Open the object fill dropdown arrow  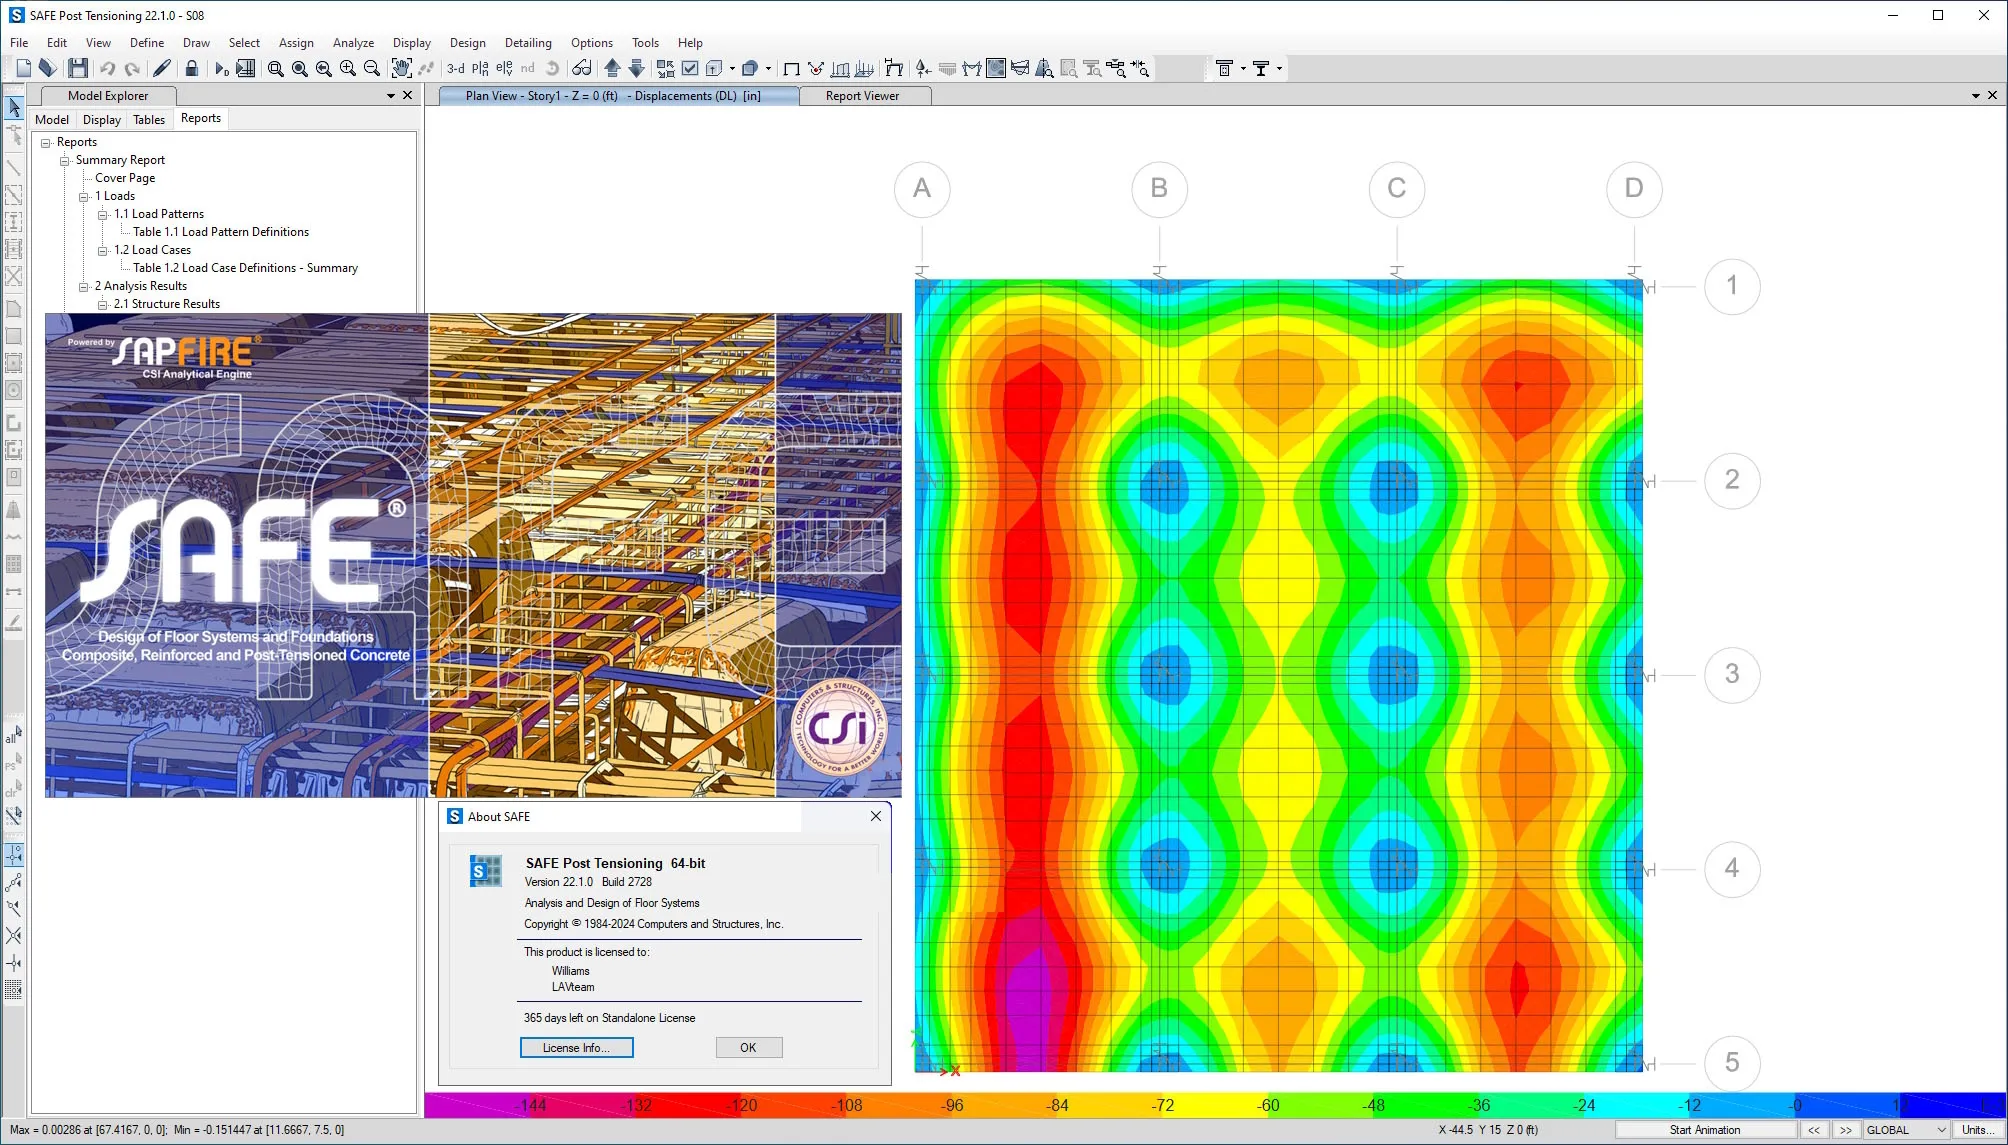pos(768,68)
